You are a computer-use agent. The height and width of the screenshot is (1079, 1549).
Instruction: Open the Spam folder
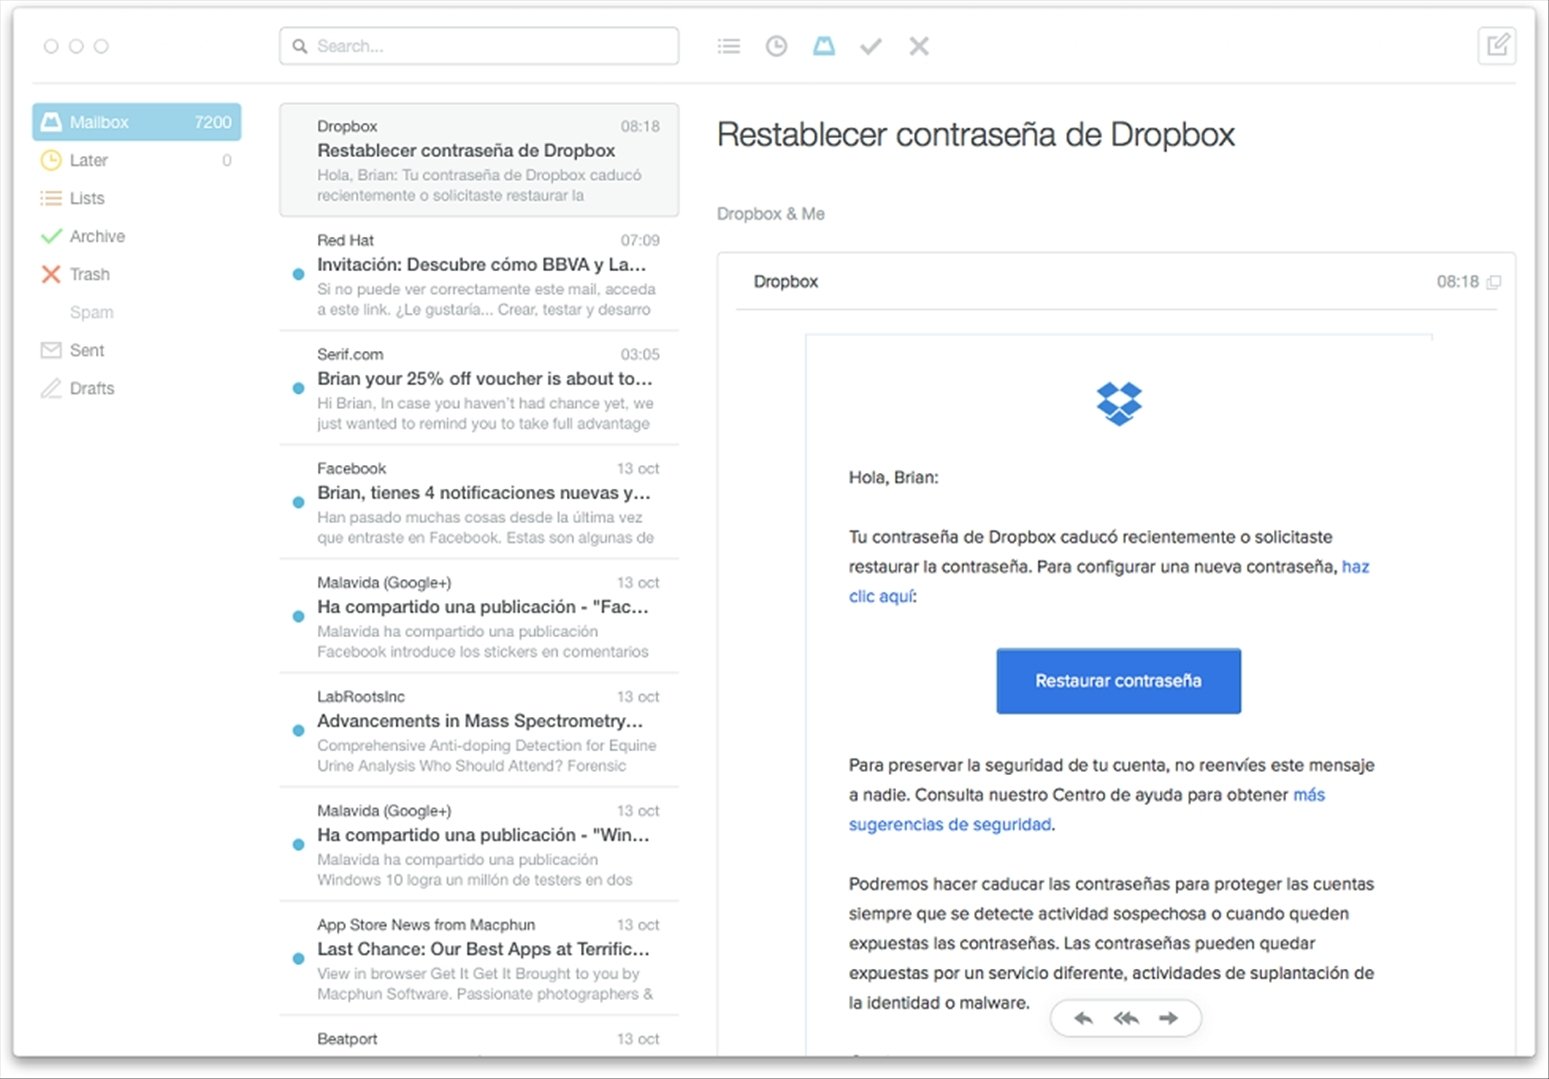pos(92,312)
